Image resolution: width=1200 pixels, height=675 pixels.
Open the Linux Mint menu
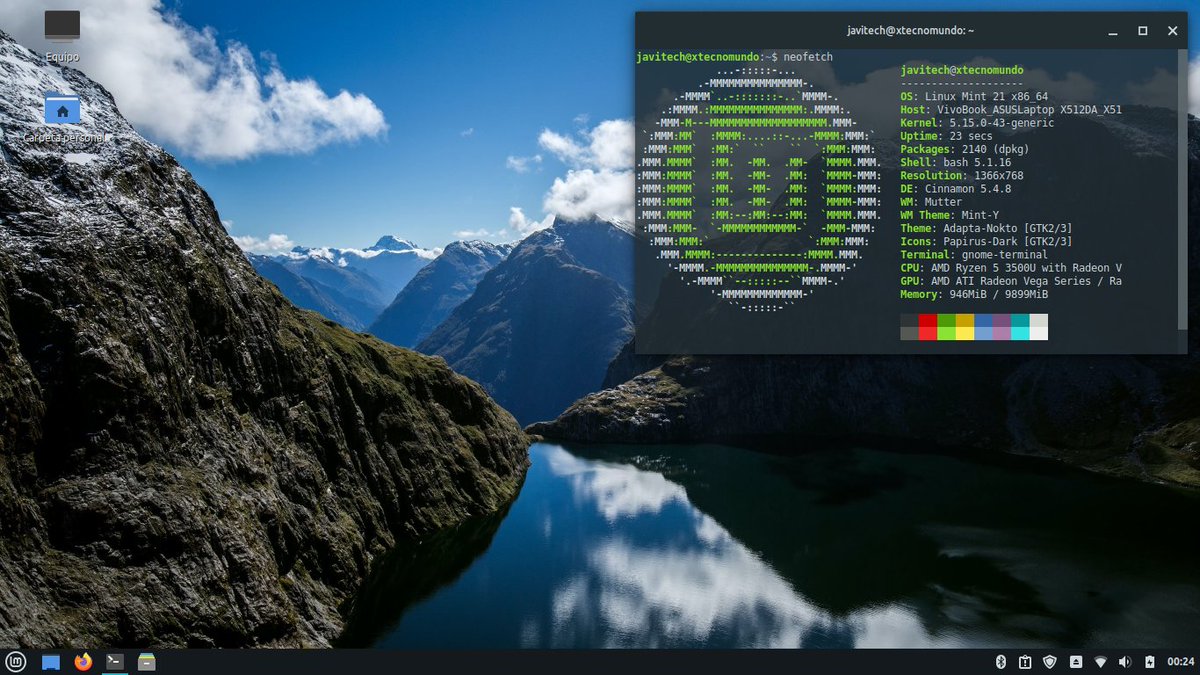(17, 661)
